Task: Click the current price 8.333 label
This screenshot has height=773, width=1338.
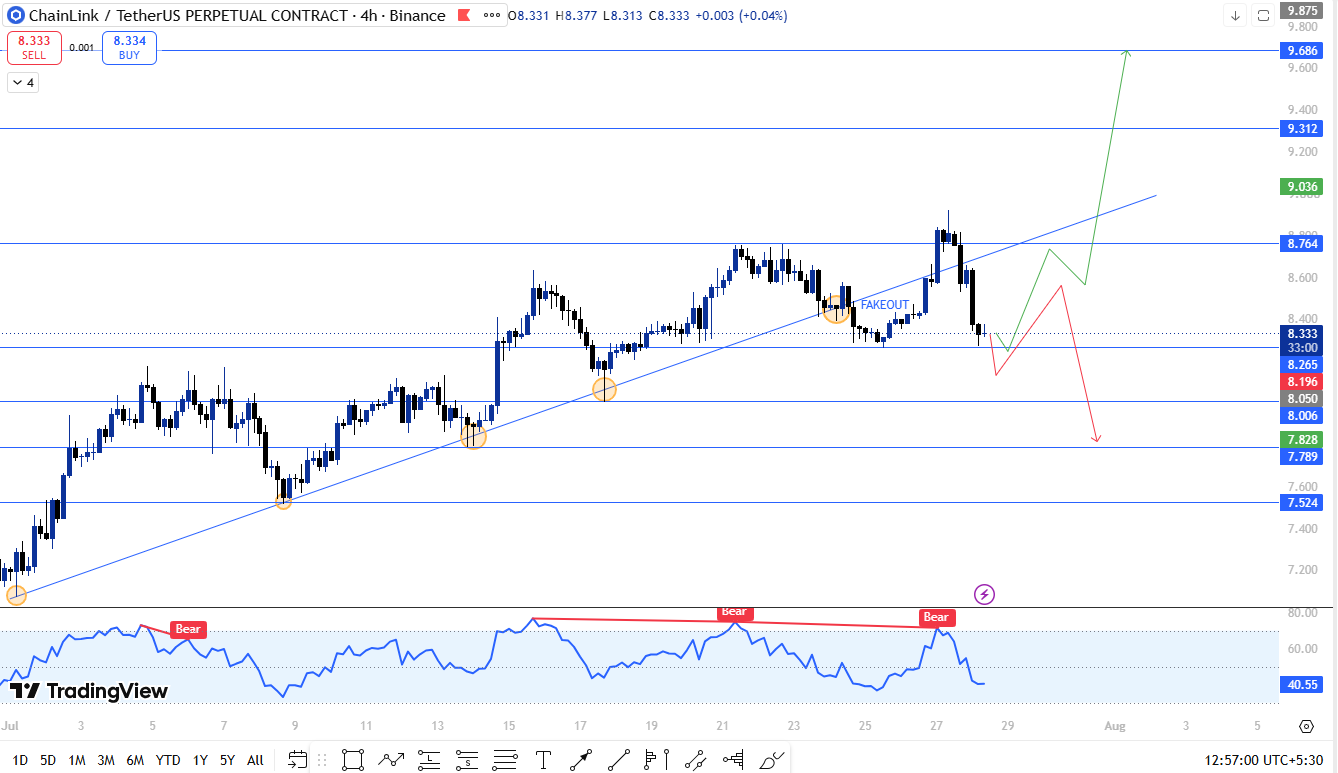Action: [x=1301, y=333]
